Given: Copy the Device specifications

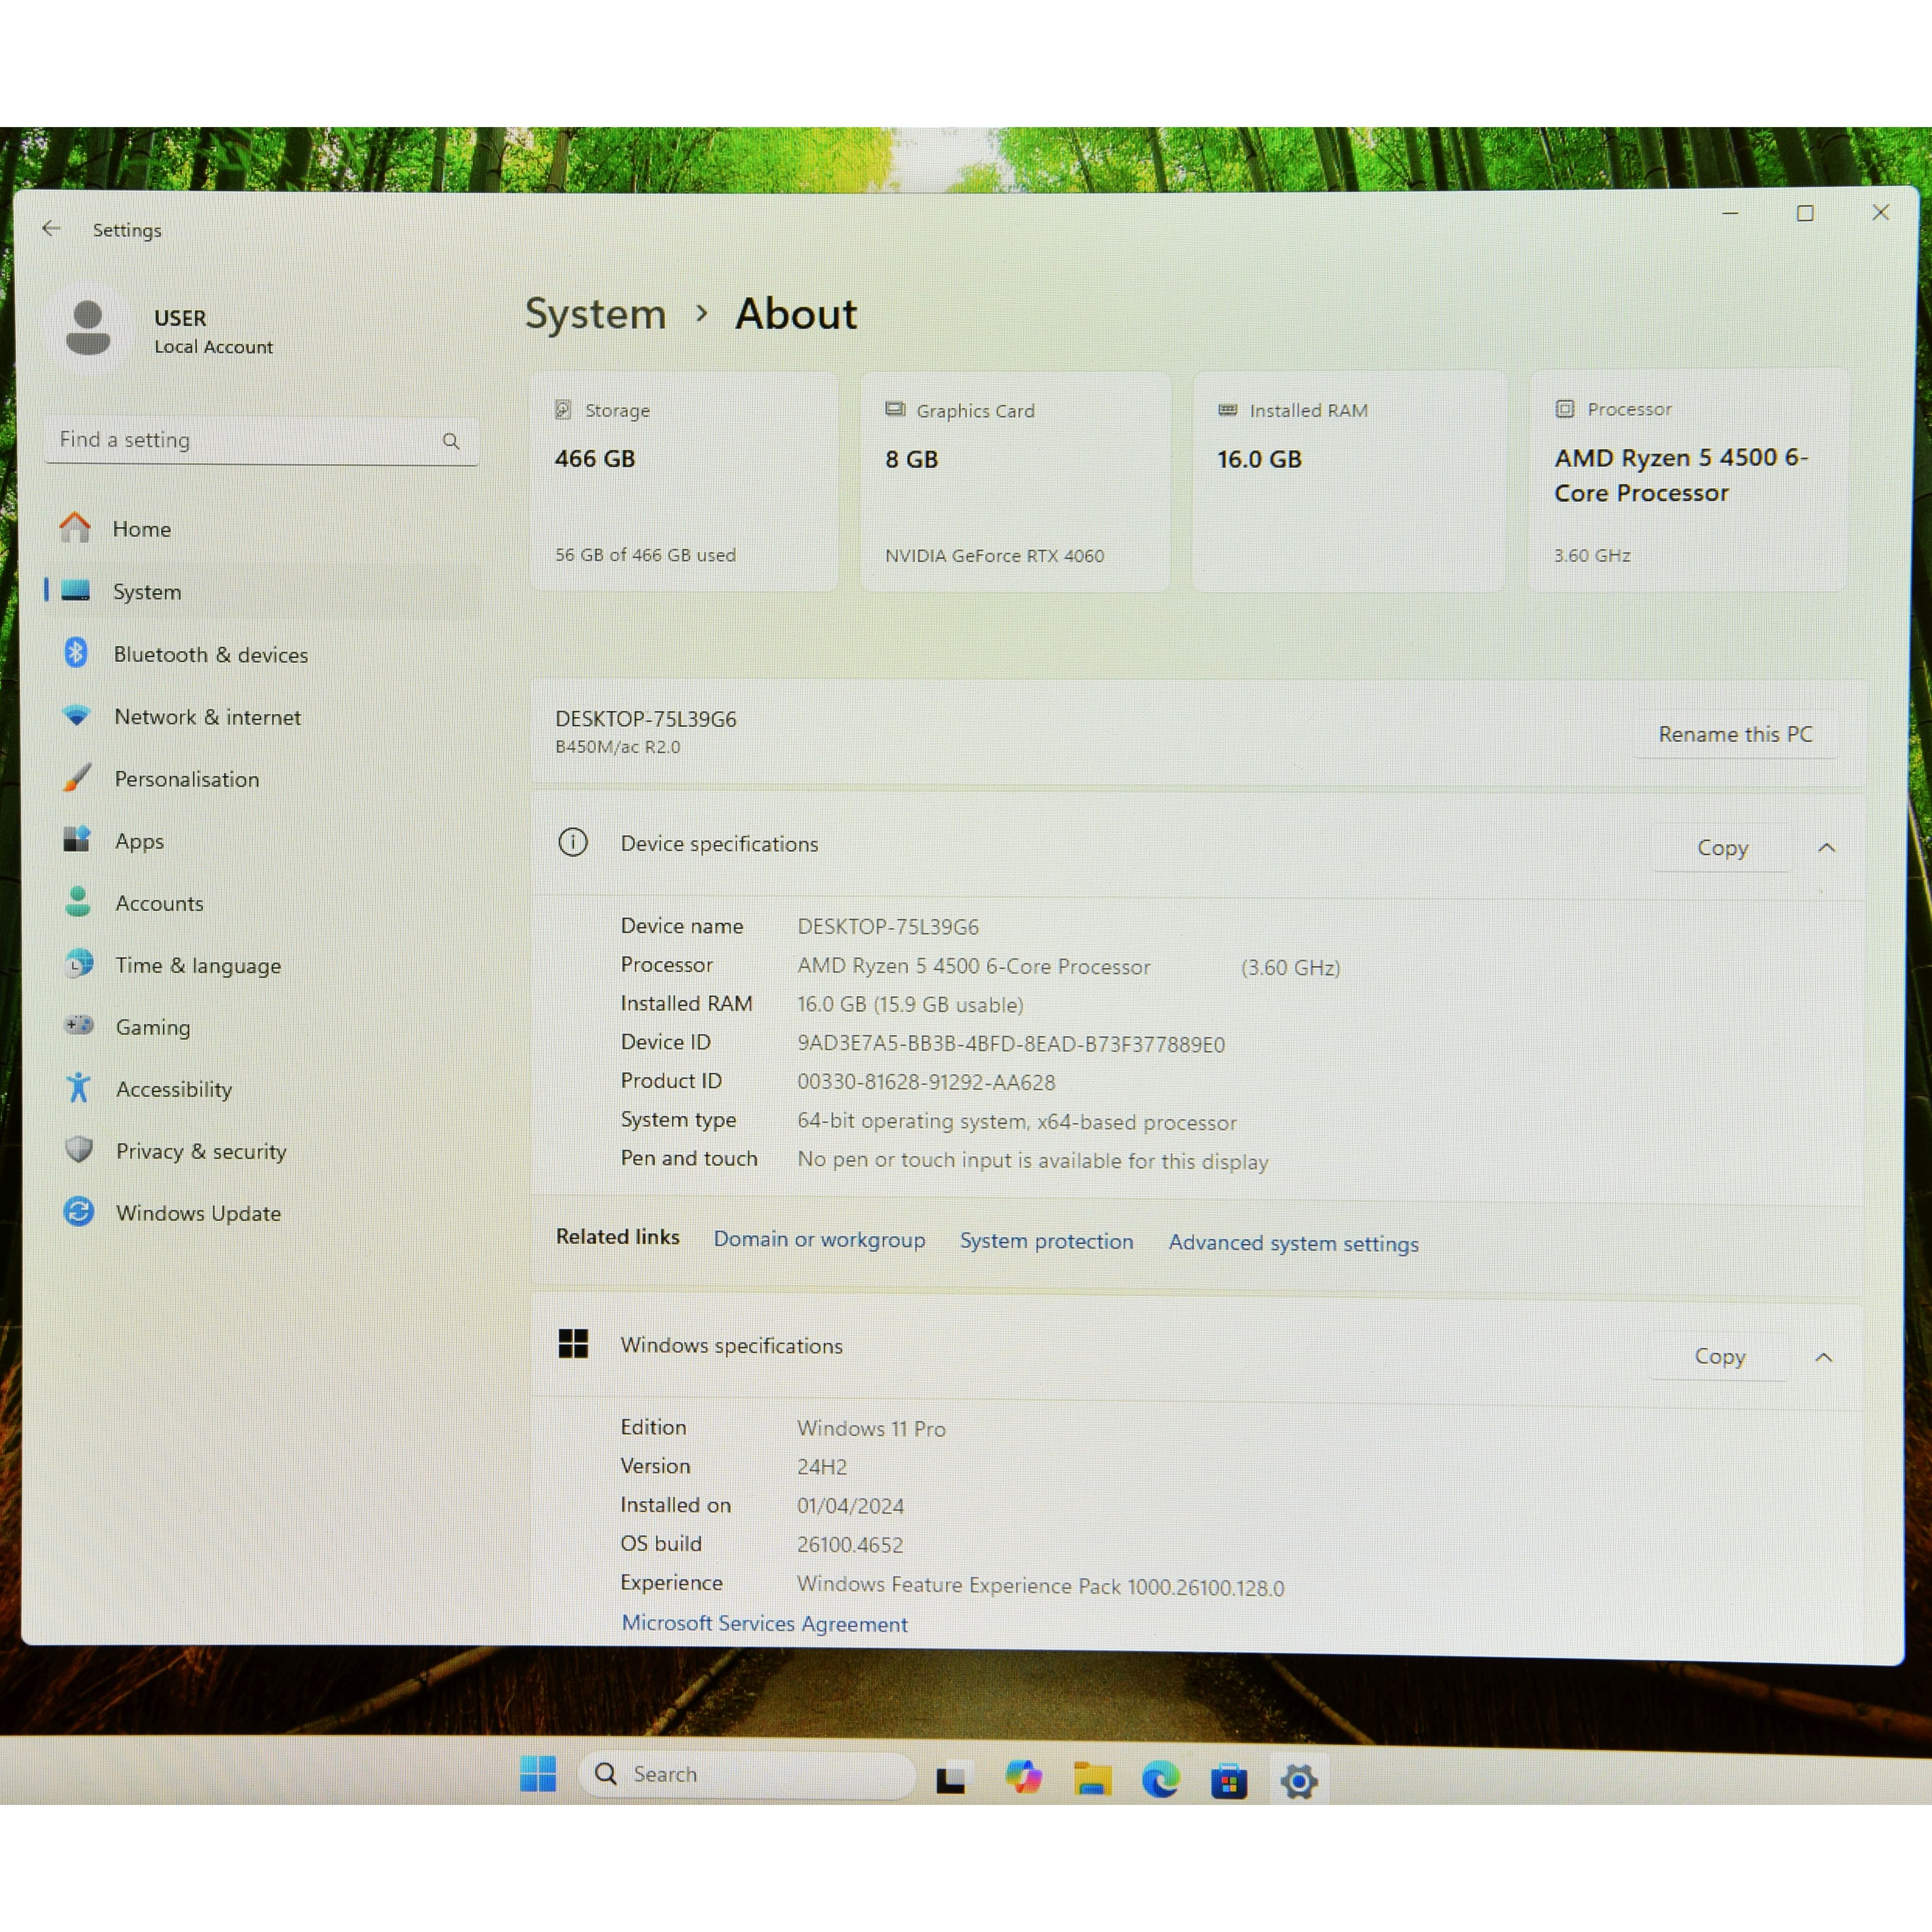Looking at the screenshot, I should click(1722, 847).
